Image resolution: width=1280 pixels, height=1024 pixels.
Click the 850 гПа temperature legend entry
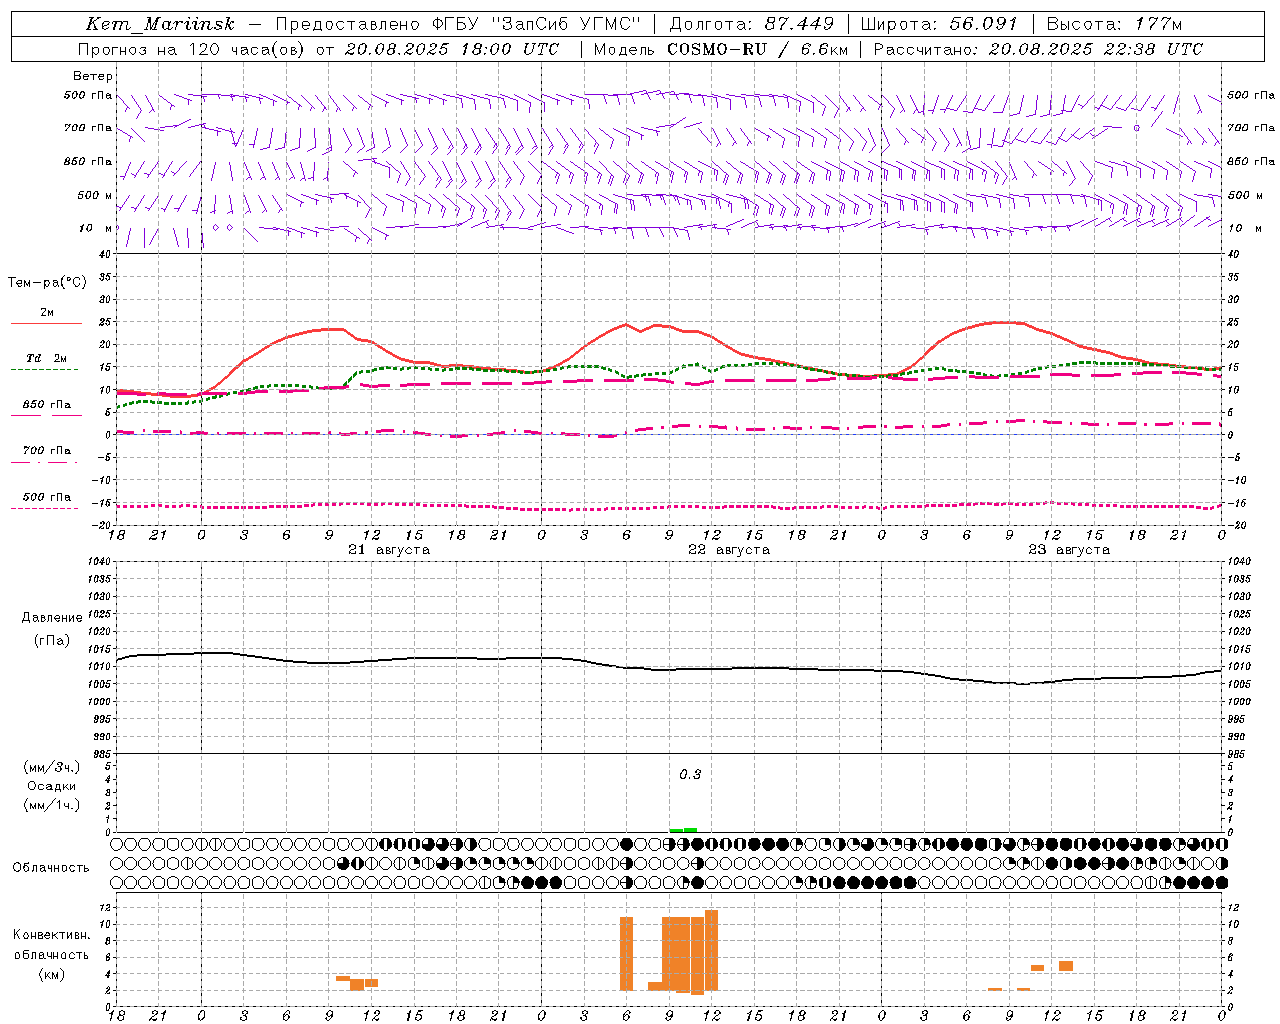pyautogui.click(x=46, y=408)
